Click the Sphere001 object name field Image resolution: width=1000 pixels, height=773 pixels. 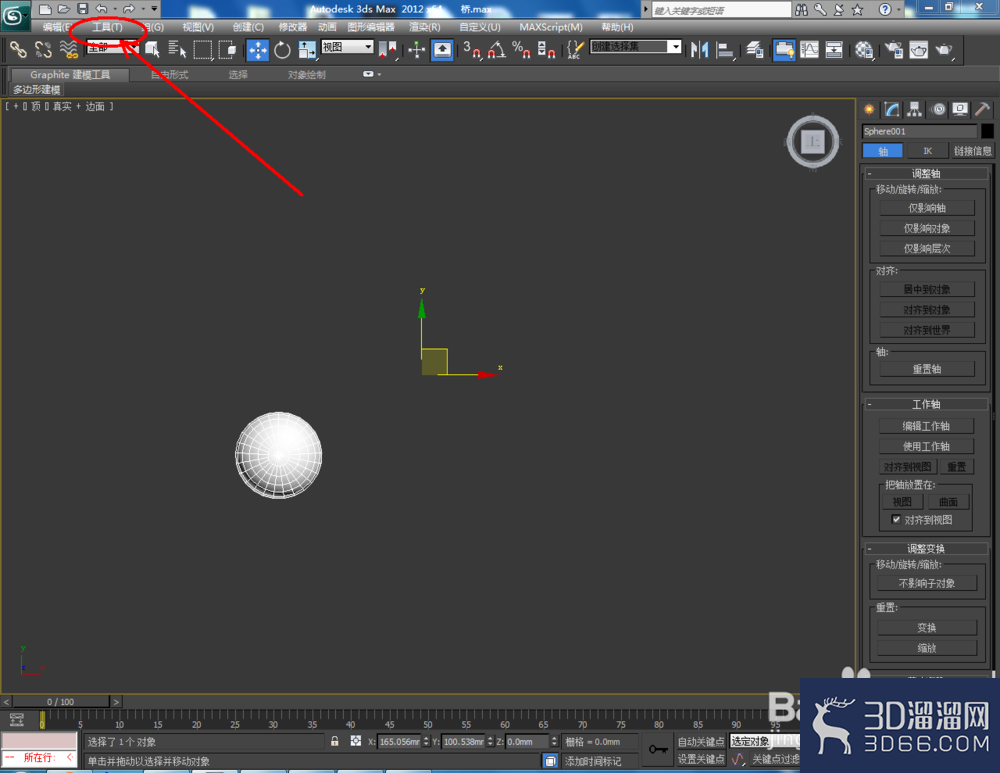919,131
